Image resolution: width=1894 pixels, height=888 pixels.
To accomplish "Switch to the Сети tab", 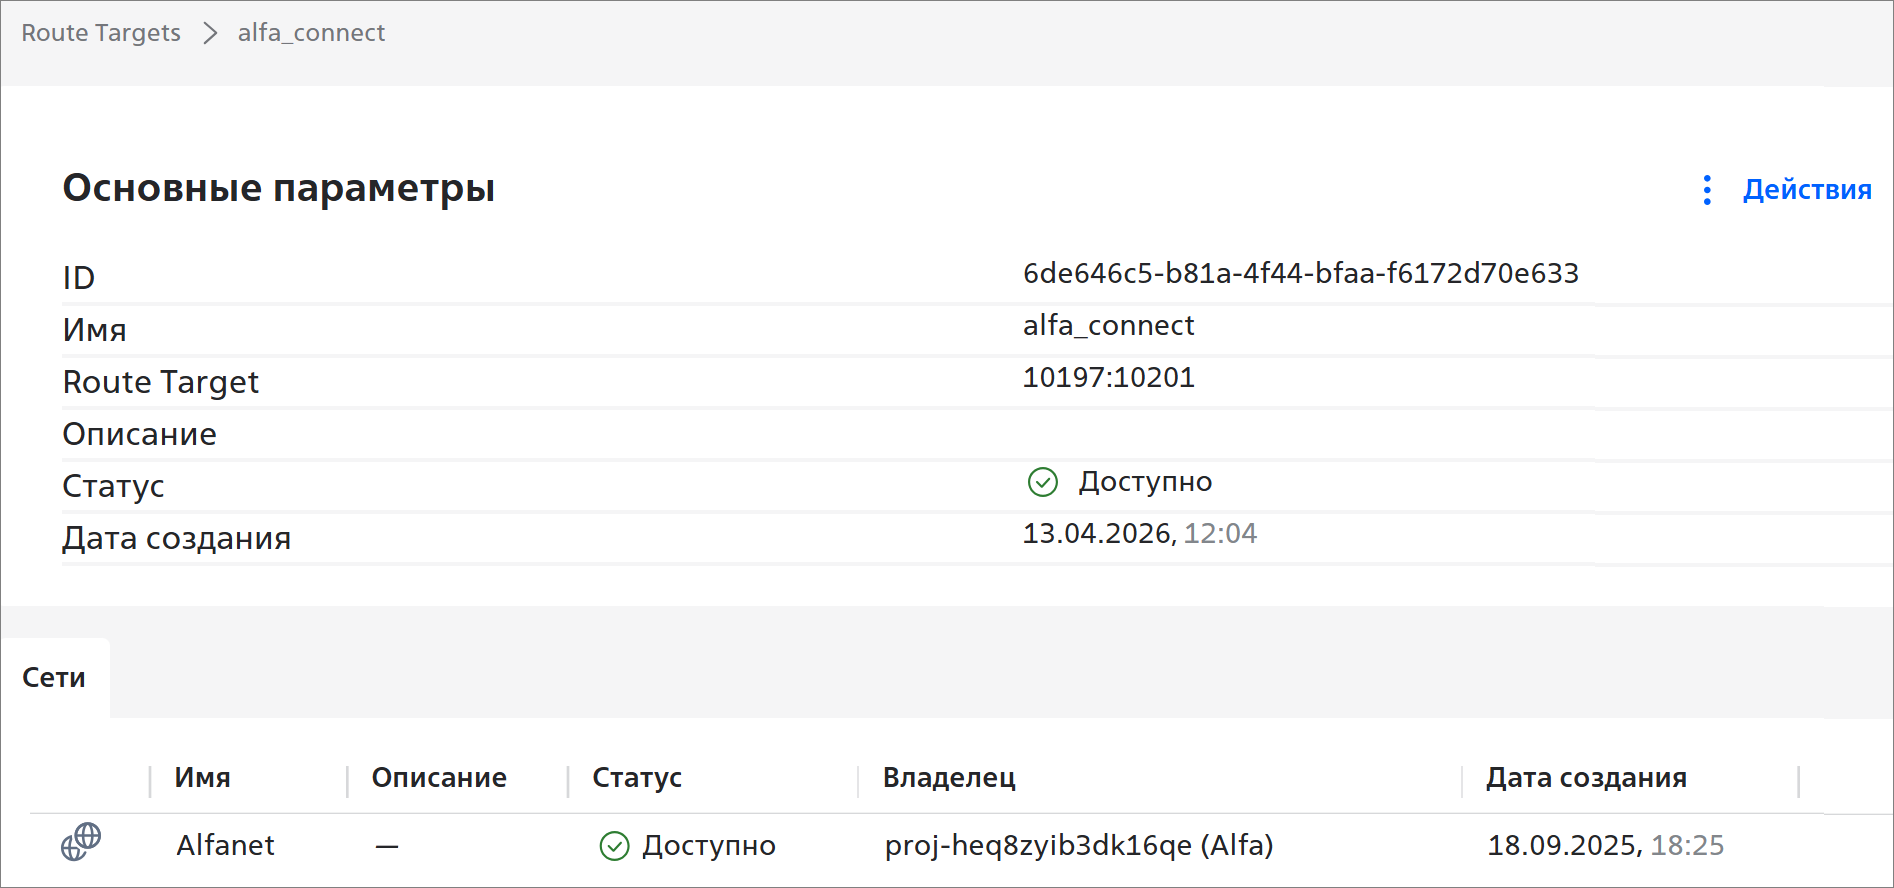I will click(54, 678).
